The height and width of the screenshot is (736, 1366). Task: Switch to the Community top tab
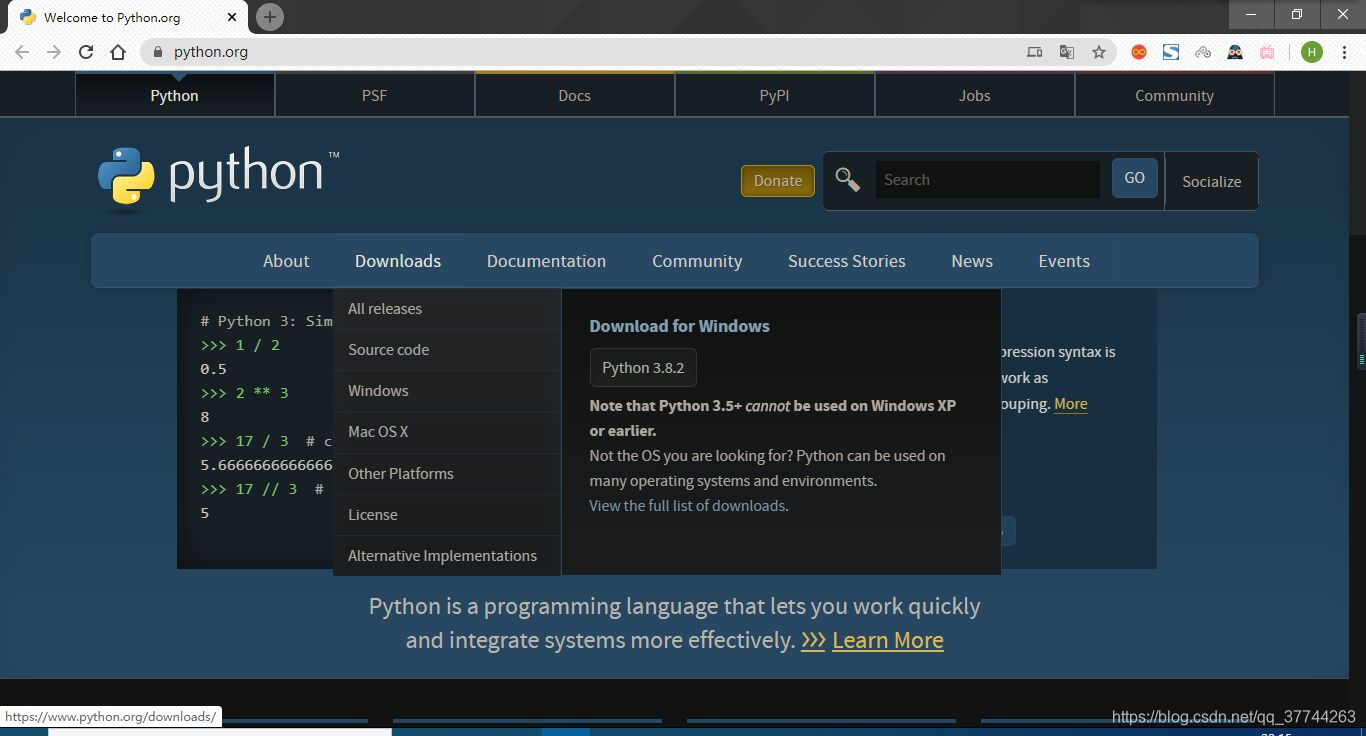[1175, 96]
